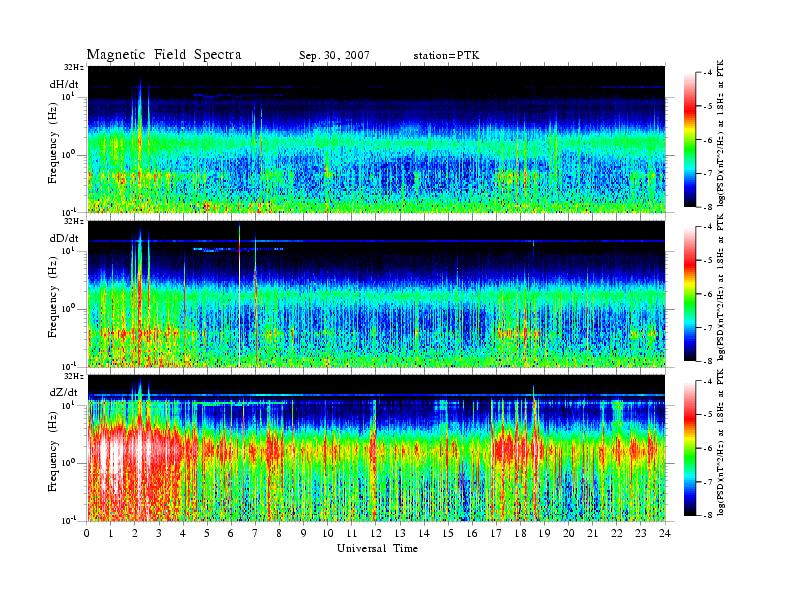Click hour 23 on the time axis
Image resolution: width=792 pixels, height=612 pixels.
pyautogui.click(x=641, y=534)
